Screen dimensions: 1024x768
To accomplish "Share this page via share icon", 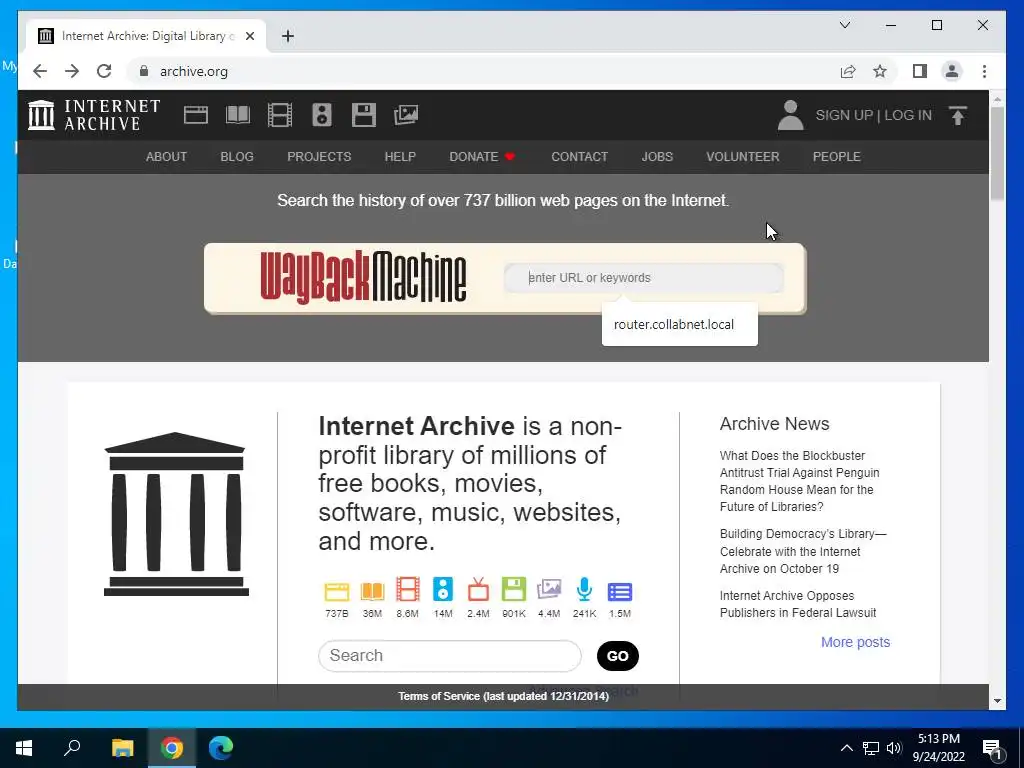I will pos(848,71).
